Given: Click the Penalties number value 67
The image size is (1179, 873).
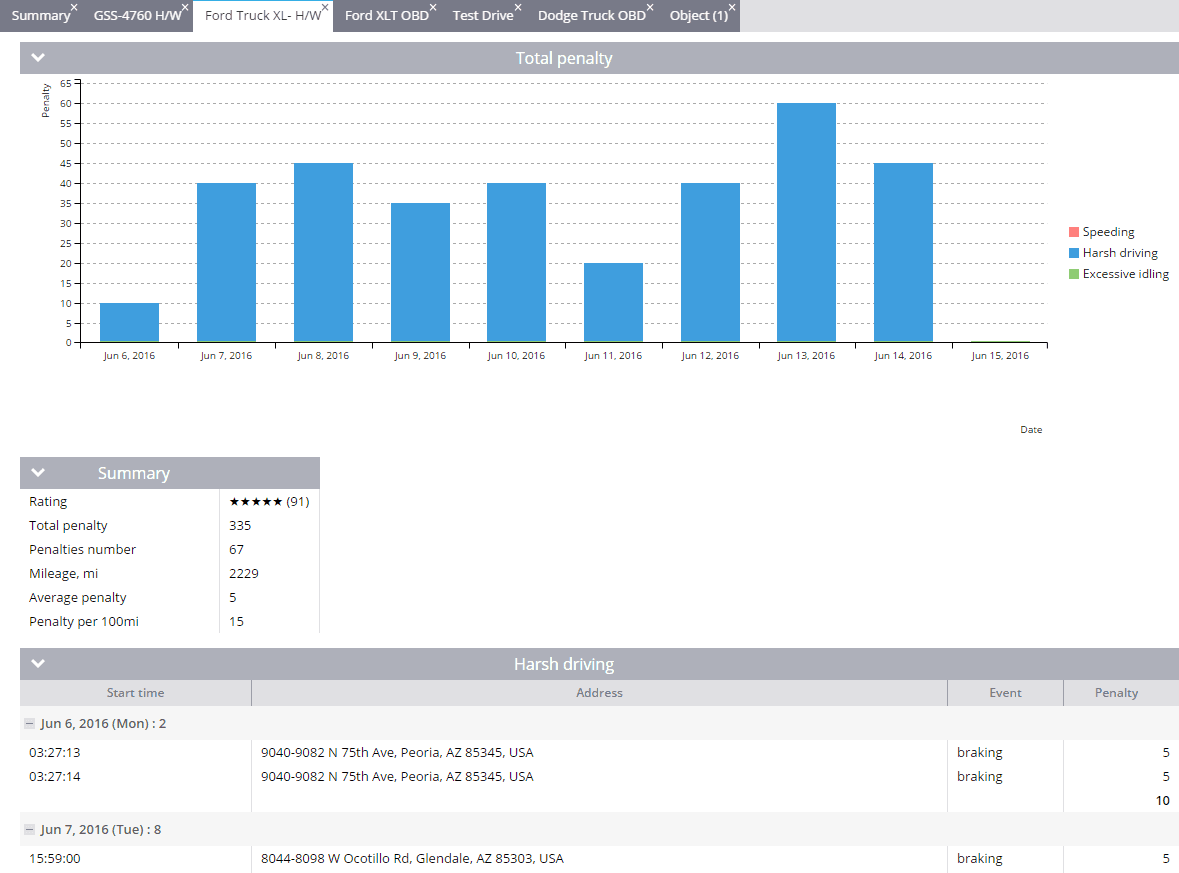Looking at the screenshot, I should click(x=236, y=550).
